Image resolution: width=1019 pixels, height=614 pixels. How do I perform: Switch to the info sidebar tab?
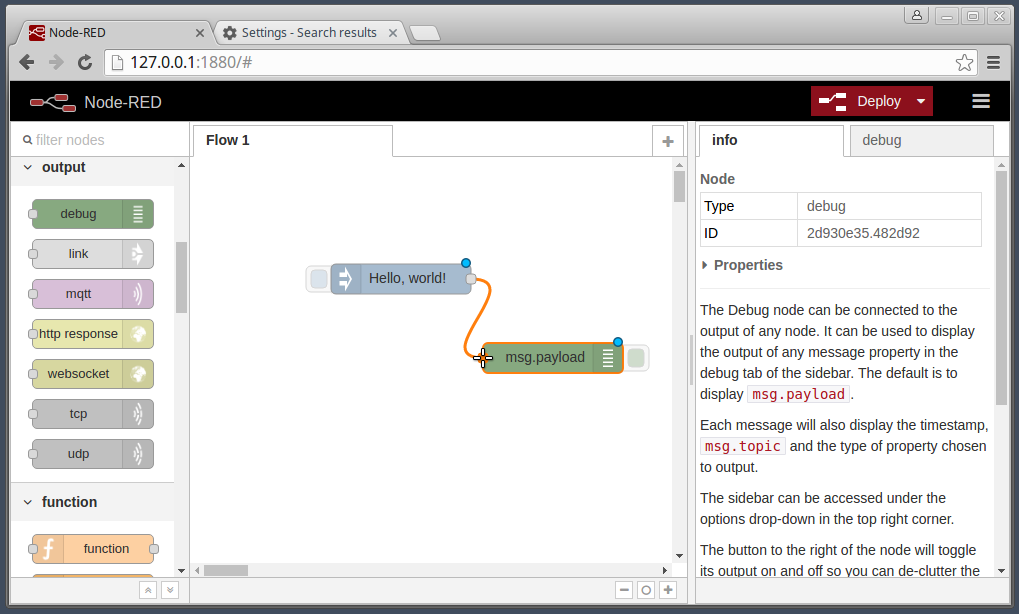pyautogui.click(x=771, y=140)
